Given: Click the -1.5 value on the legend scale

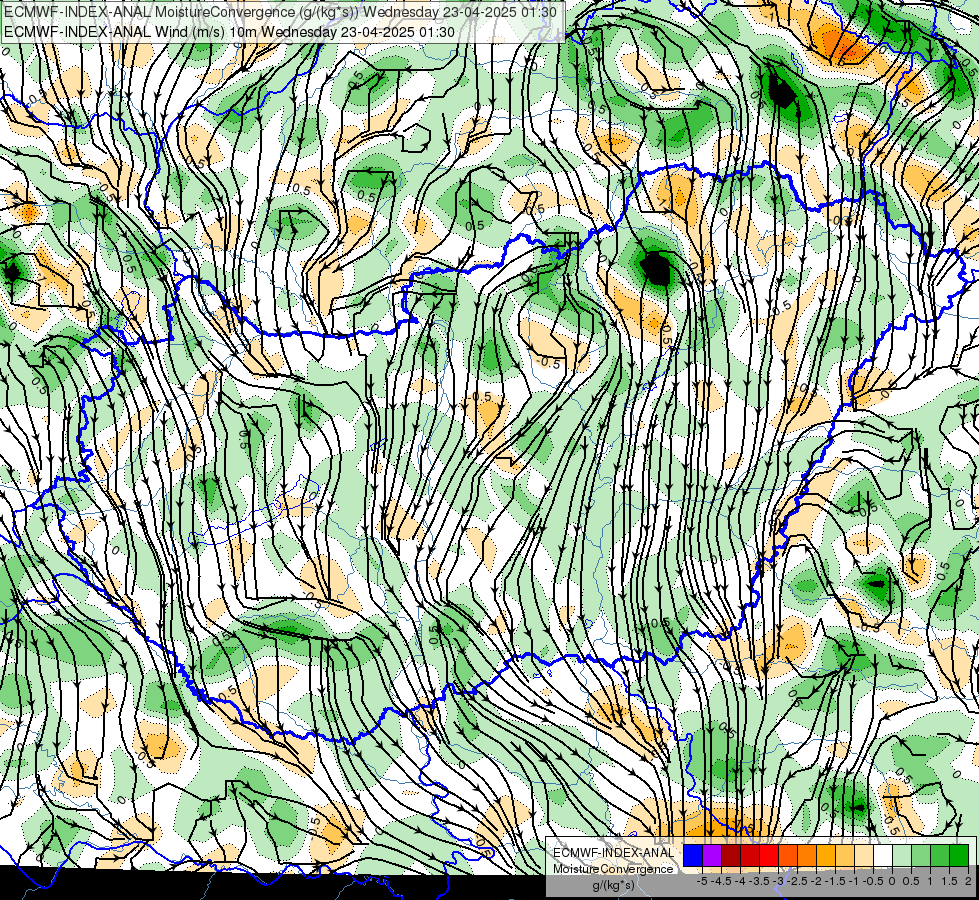Looking at the screenshot, I should point(835,881).
